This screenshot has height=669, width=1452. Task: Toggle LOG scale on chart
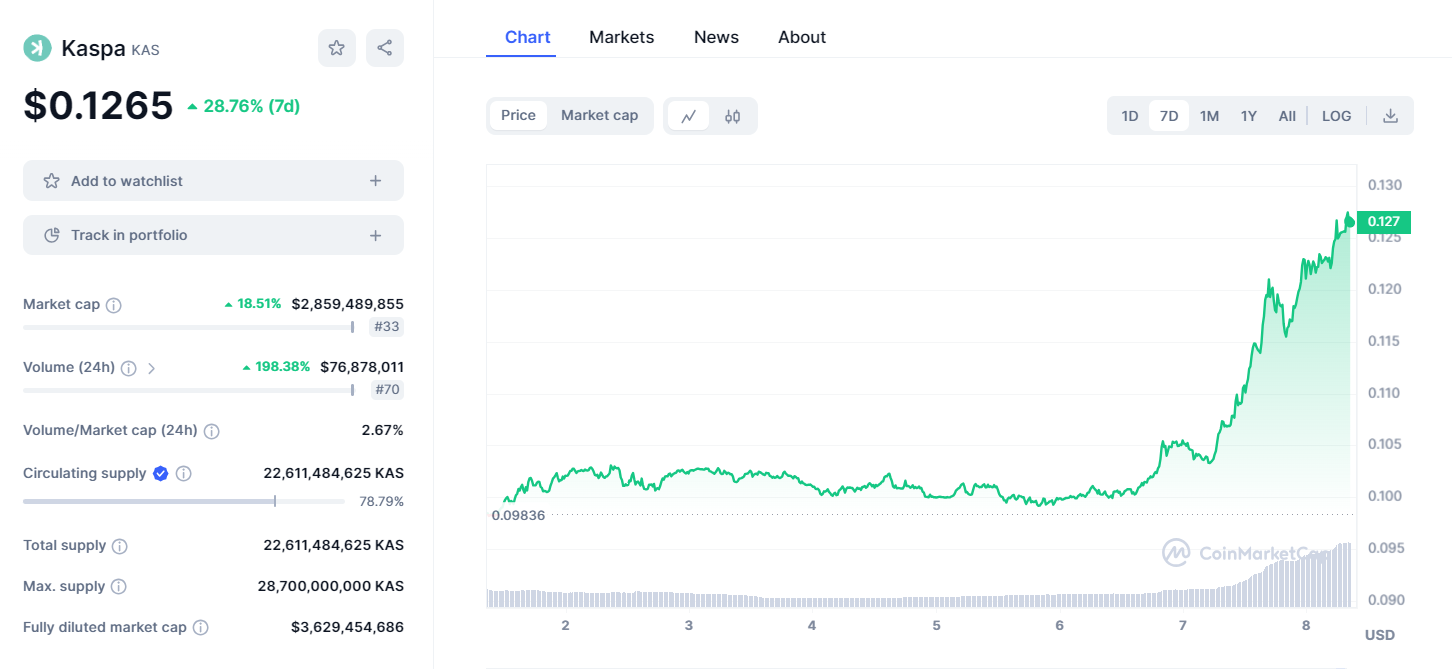coord(1336,116)
